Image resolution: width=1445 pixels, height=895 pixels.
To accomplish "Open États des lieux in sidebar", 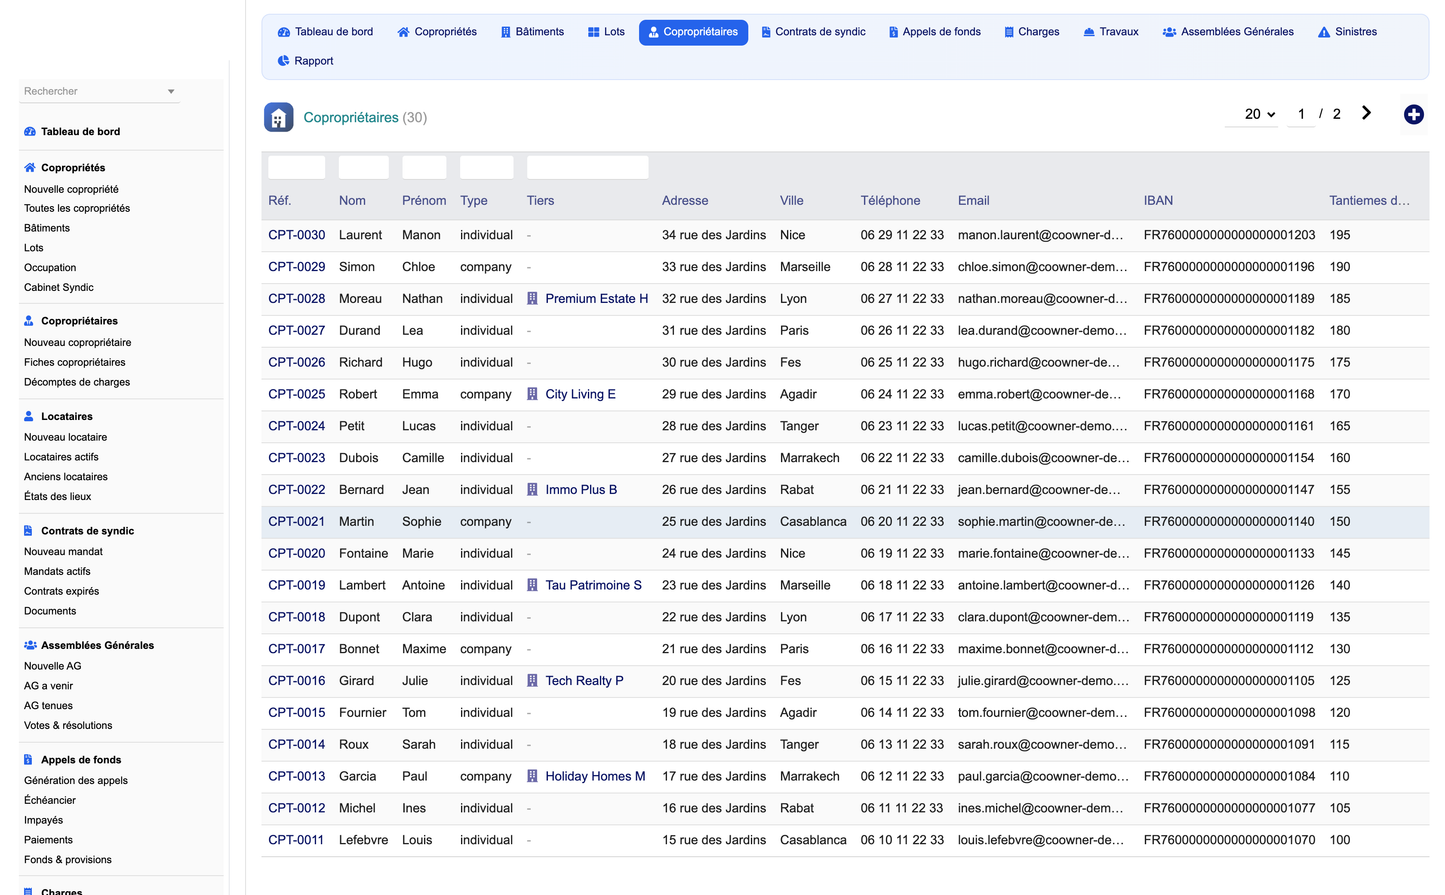I will point(57,497).
